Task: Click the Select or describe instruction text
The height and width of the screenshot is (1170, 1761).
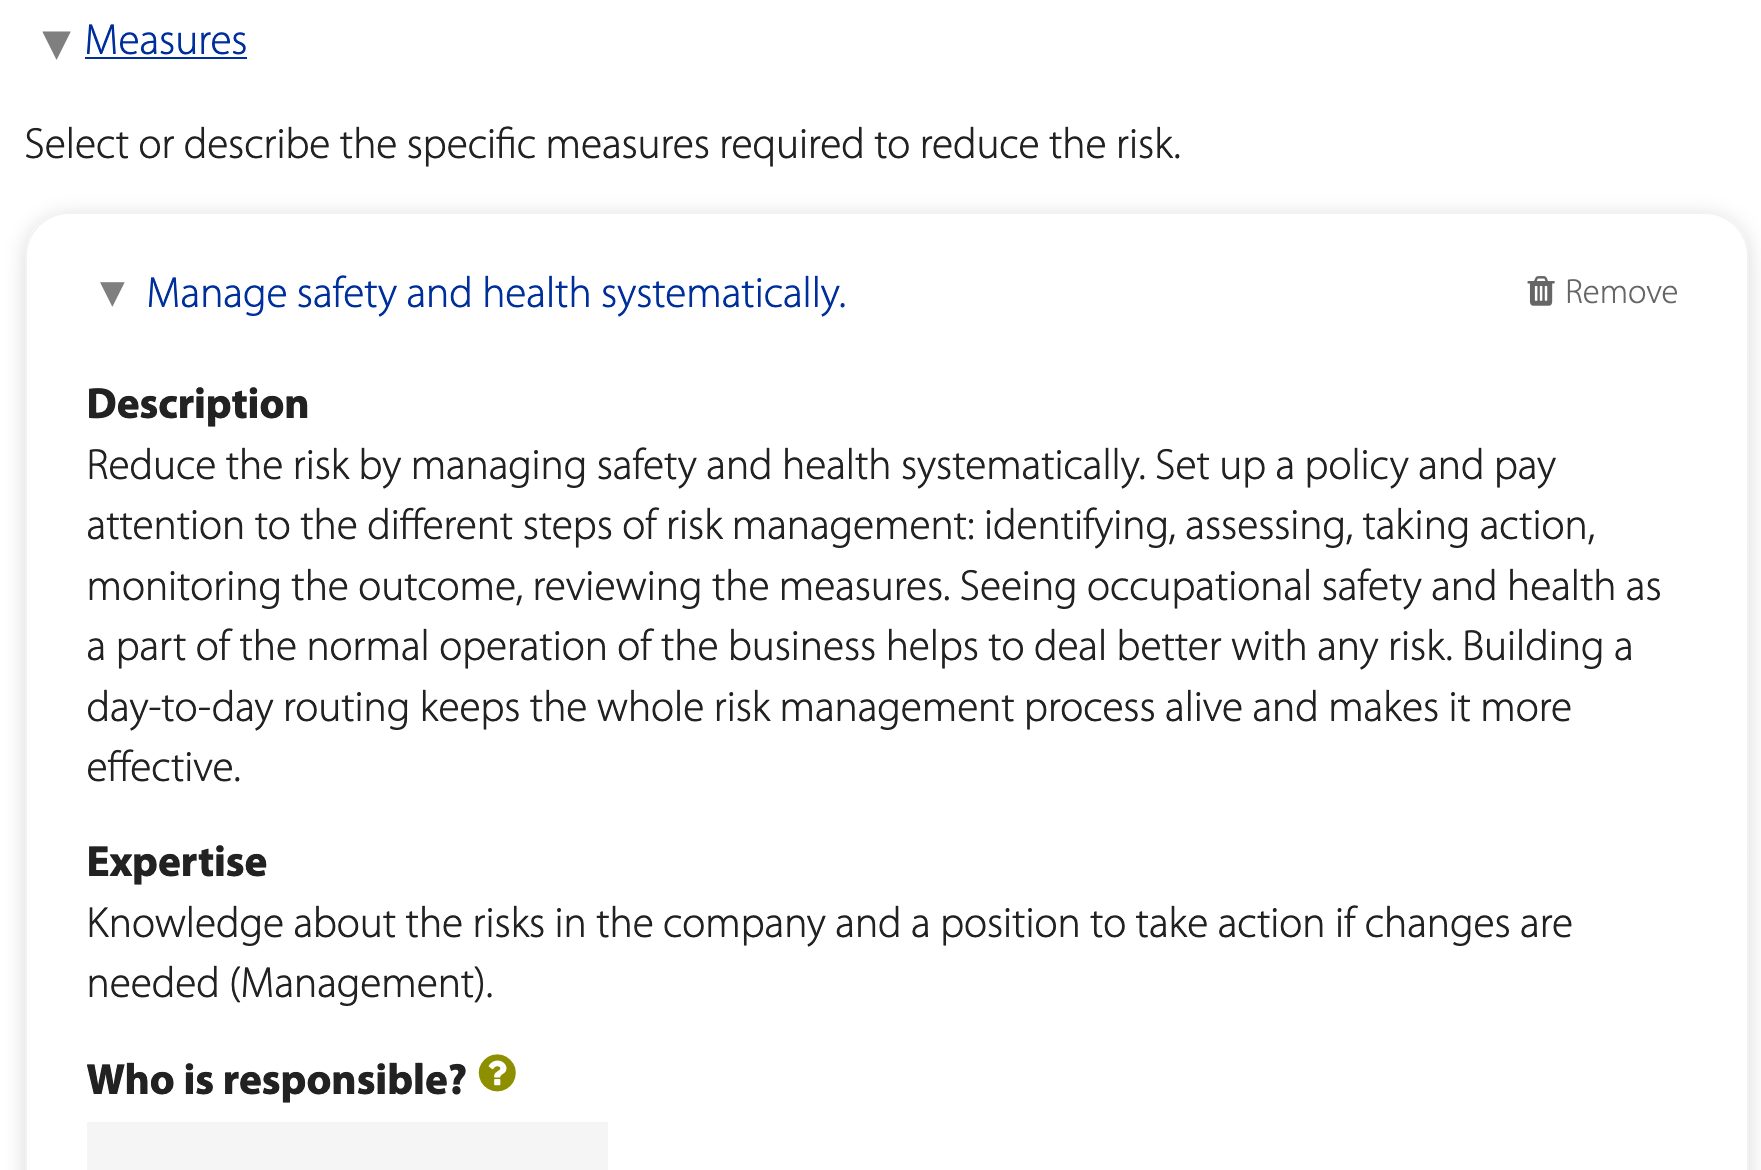Action: pyautogui.click(x=602, y=145)
